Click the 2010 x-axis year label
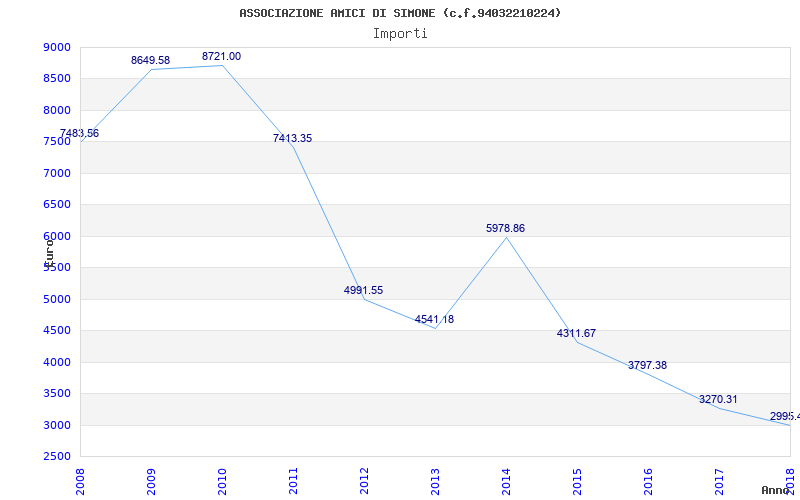 pos(222,481)
